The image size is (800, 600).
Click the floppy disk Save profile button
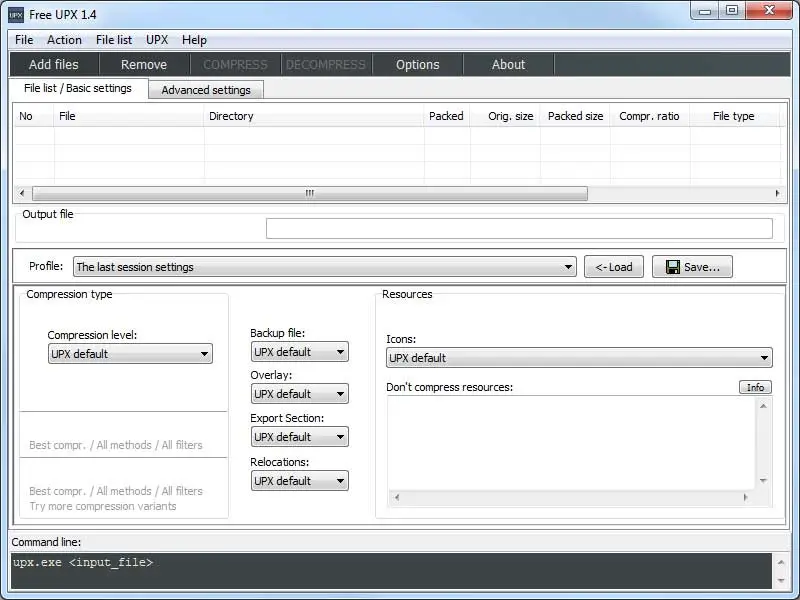[692, 267]
